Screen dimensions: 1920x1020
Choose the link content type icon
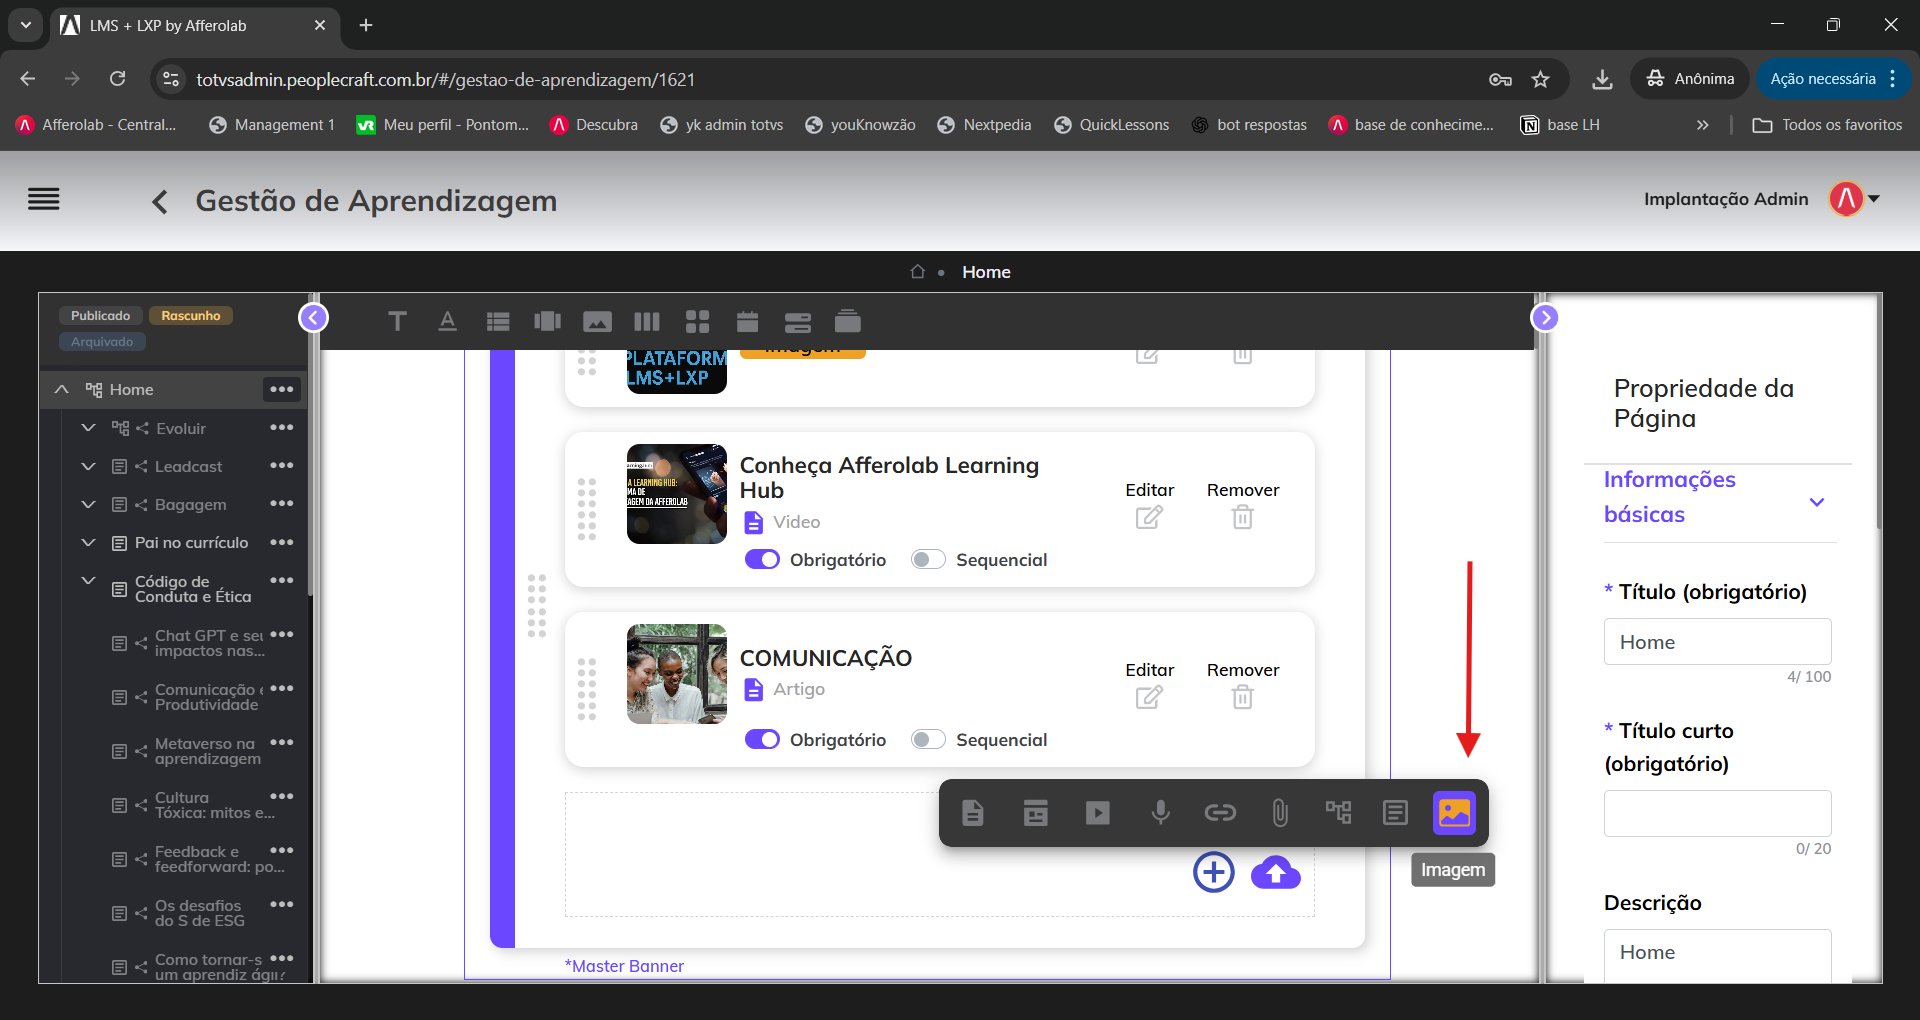[1220, 813]
